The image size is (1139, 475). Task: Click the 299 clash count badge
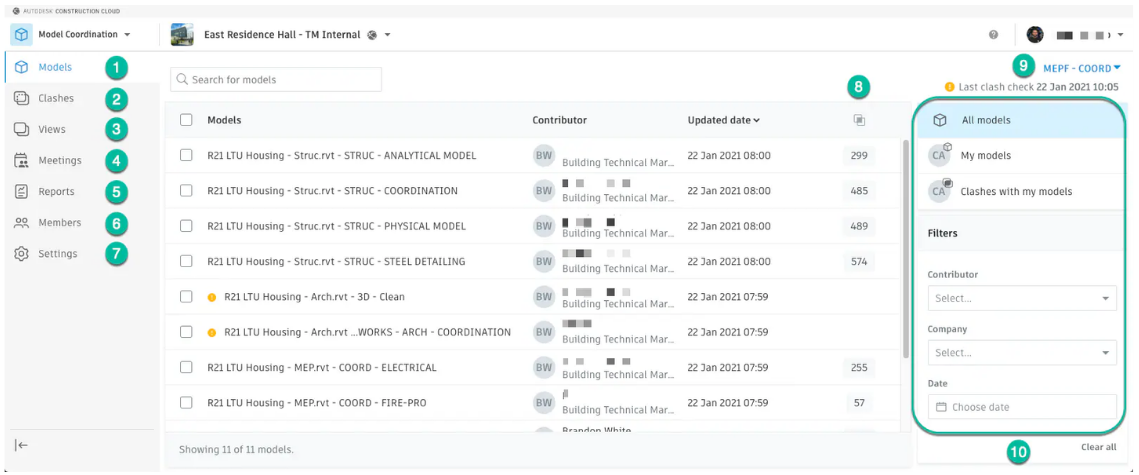pos(859,155)
